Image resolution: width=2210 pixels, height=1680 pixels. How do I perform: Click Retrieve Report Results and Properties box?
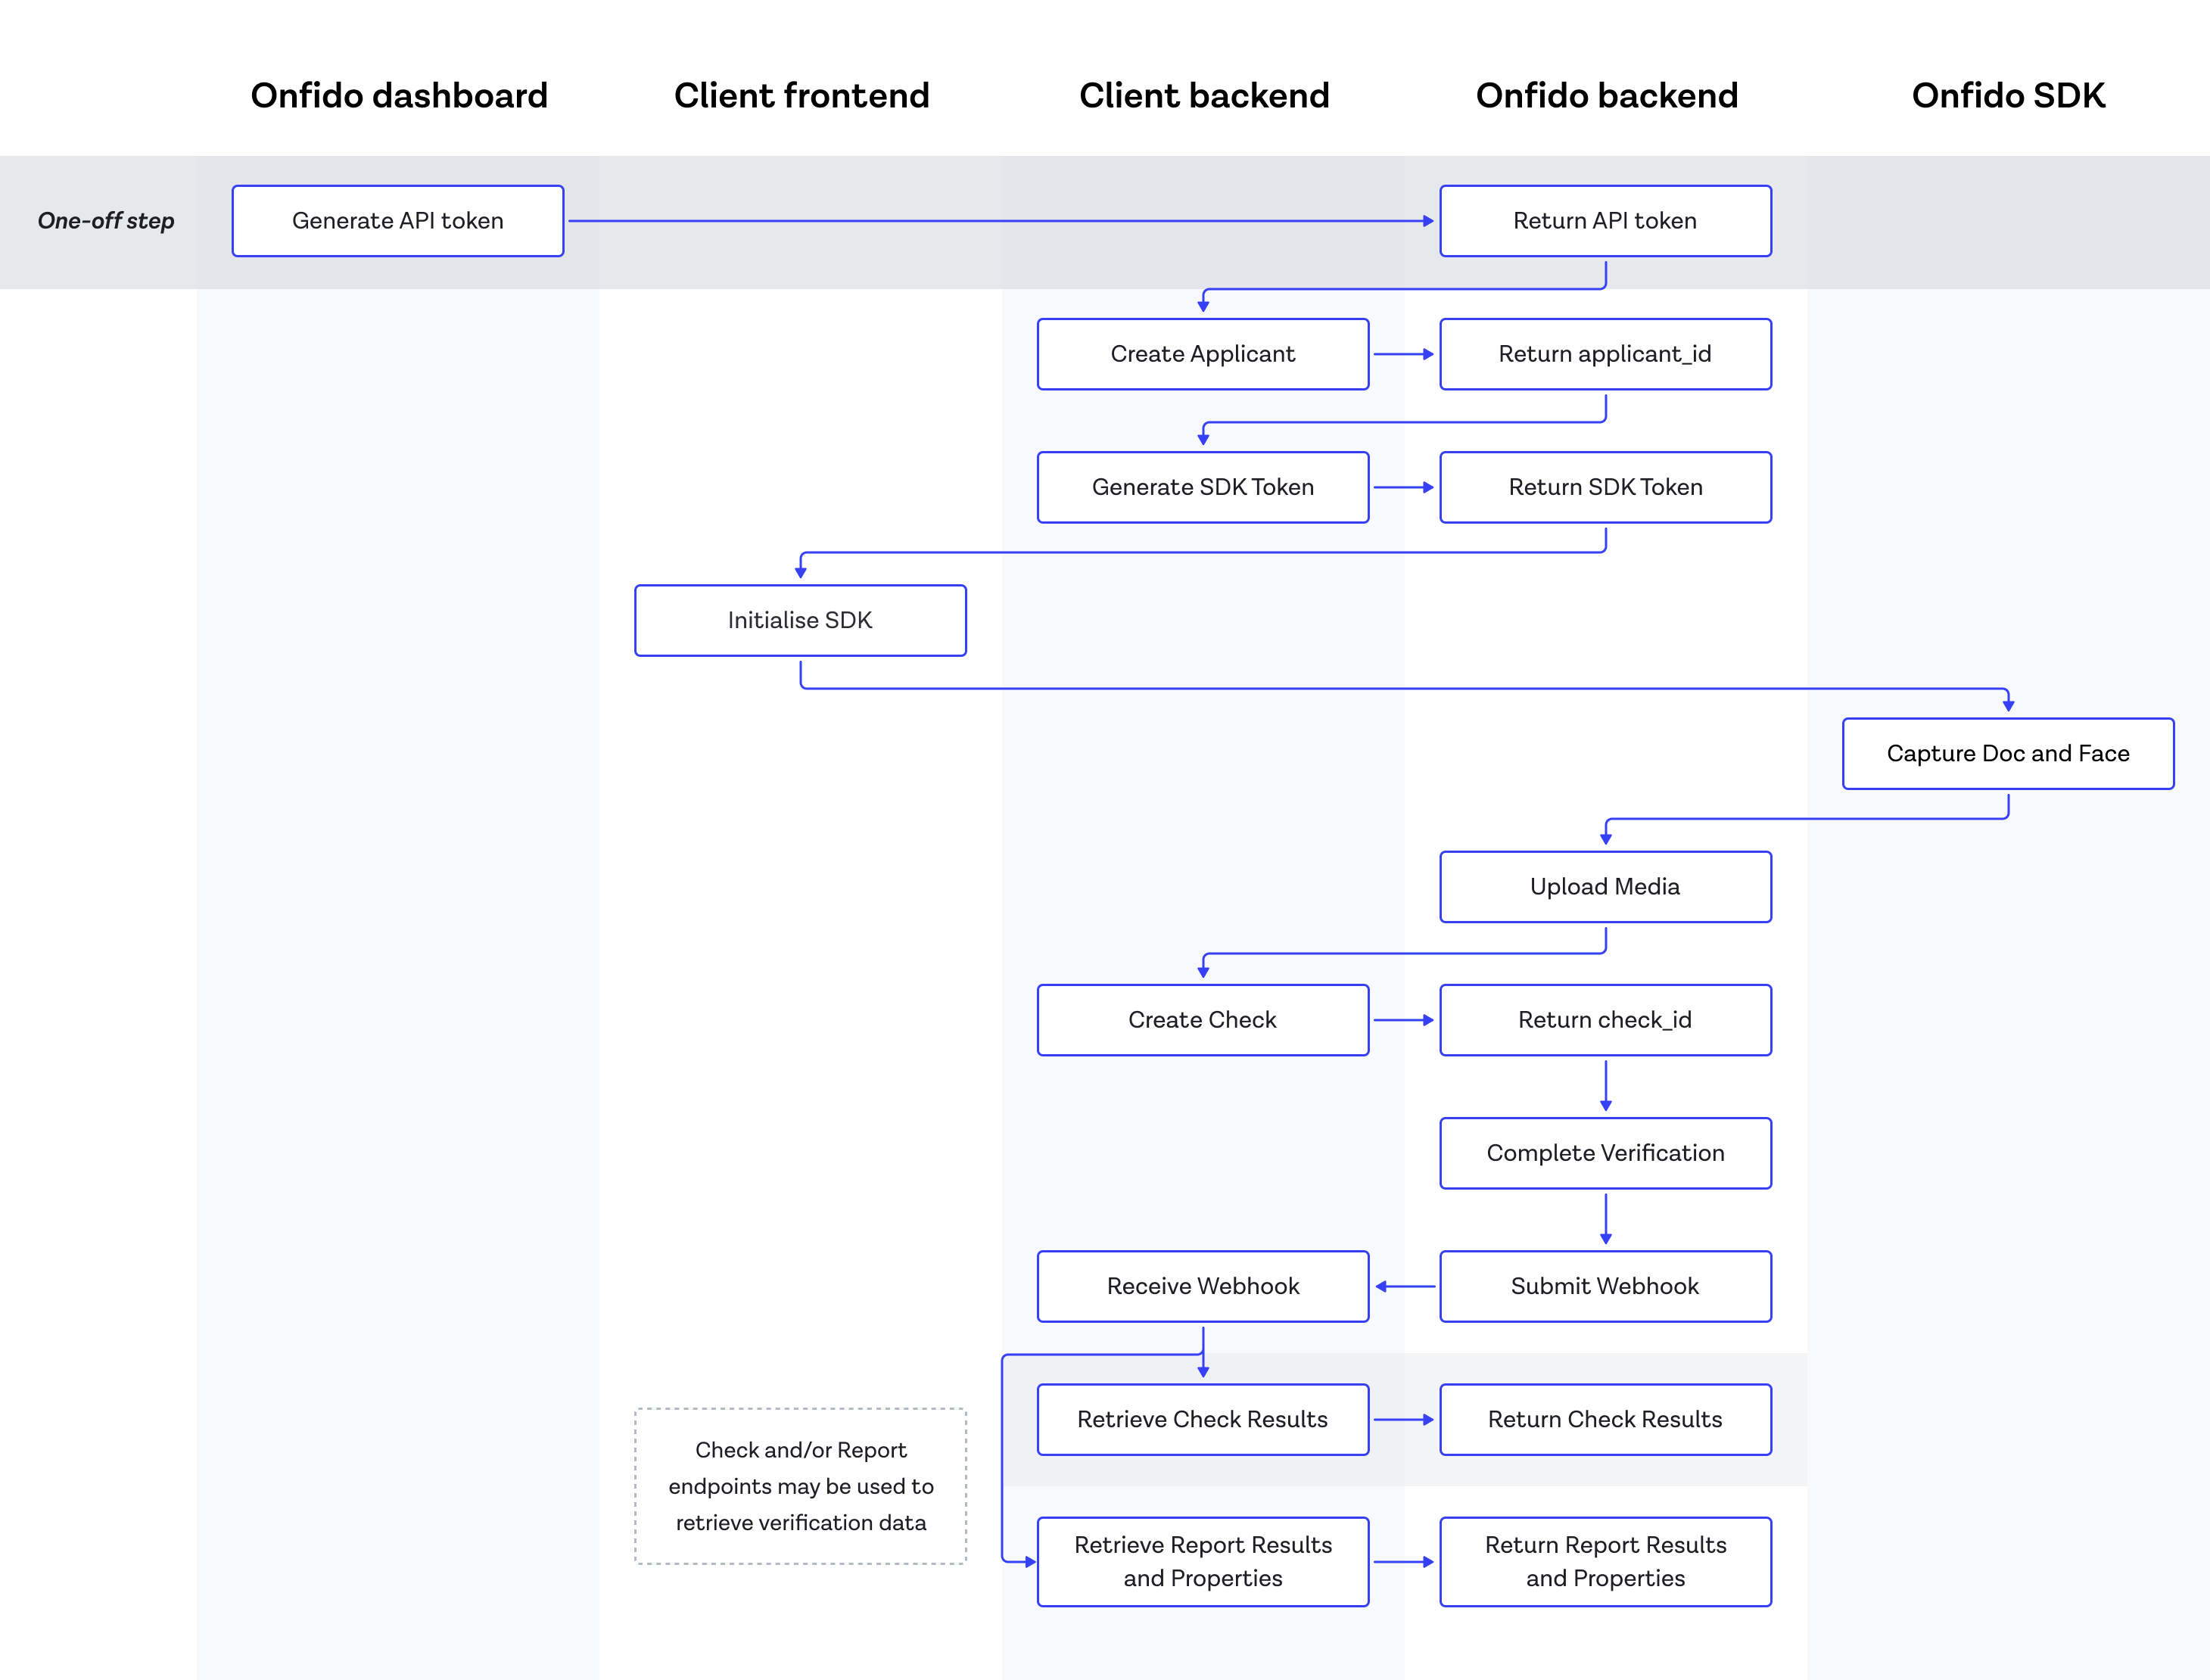pyautogui.click(x=1202, y=1561)
